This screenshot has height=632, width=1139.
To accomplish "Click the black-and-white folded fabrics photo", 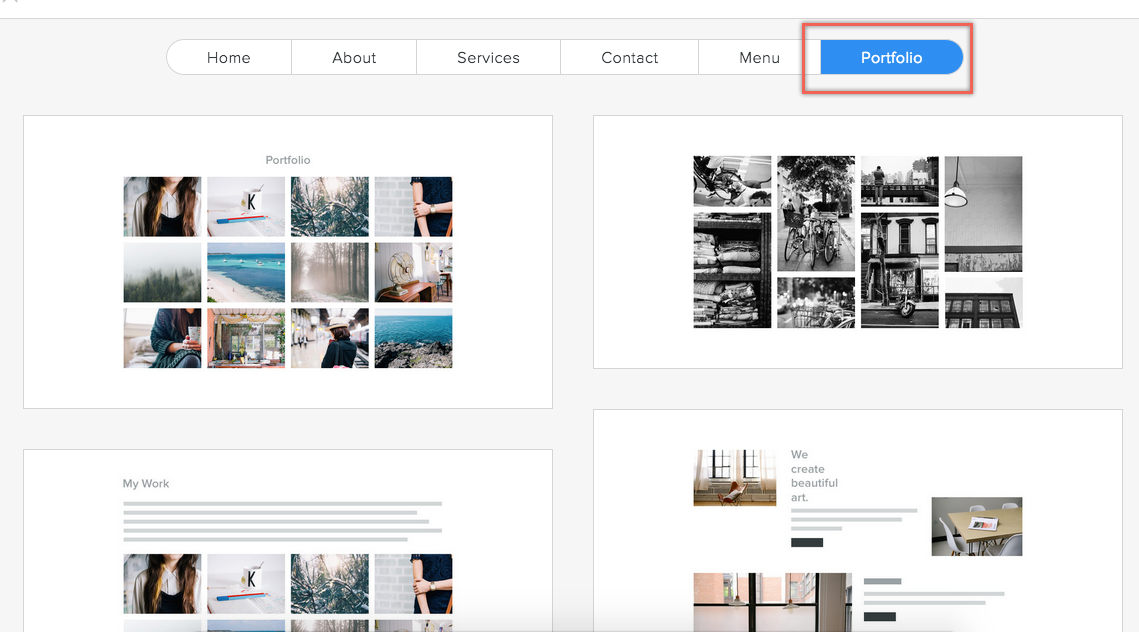I will (x=732, y=270).
